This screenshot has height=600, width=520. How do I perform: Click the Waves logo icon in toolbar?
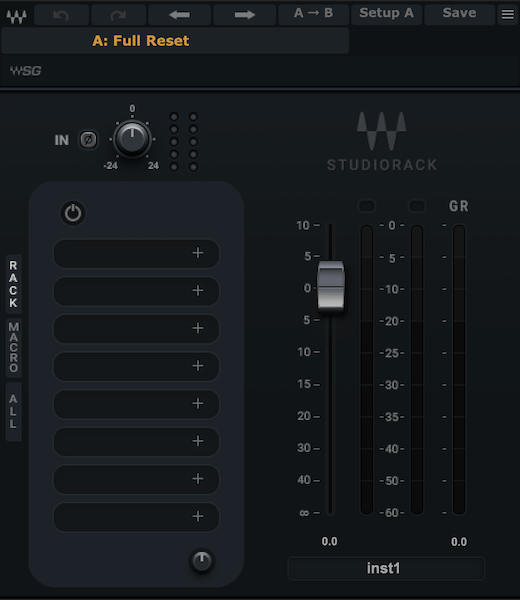[x=16, y=15]
